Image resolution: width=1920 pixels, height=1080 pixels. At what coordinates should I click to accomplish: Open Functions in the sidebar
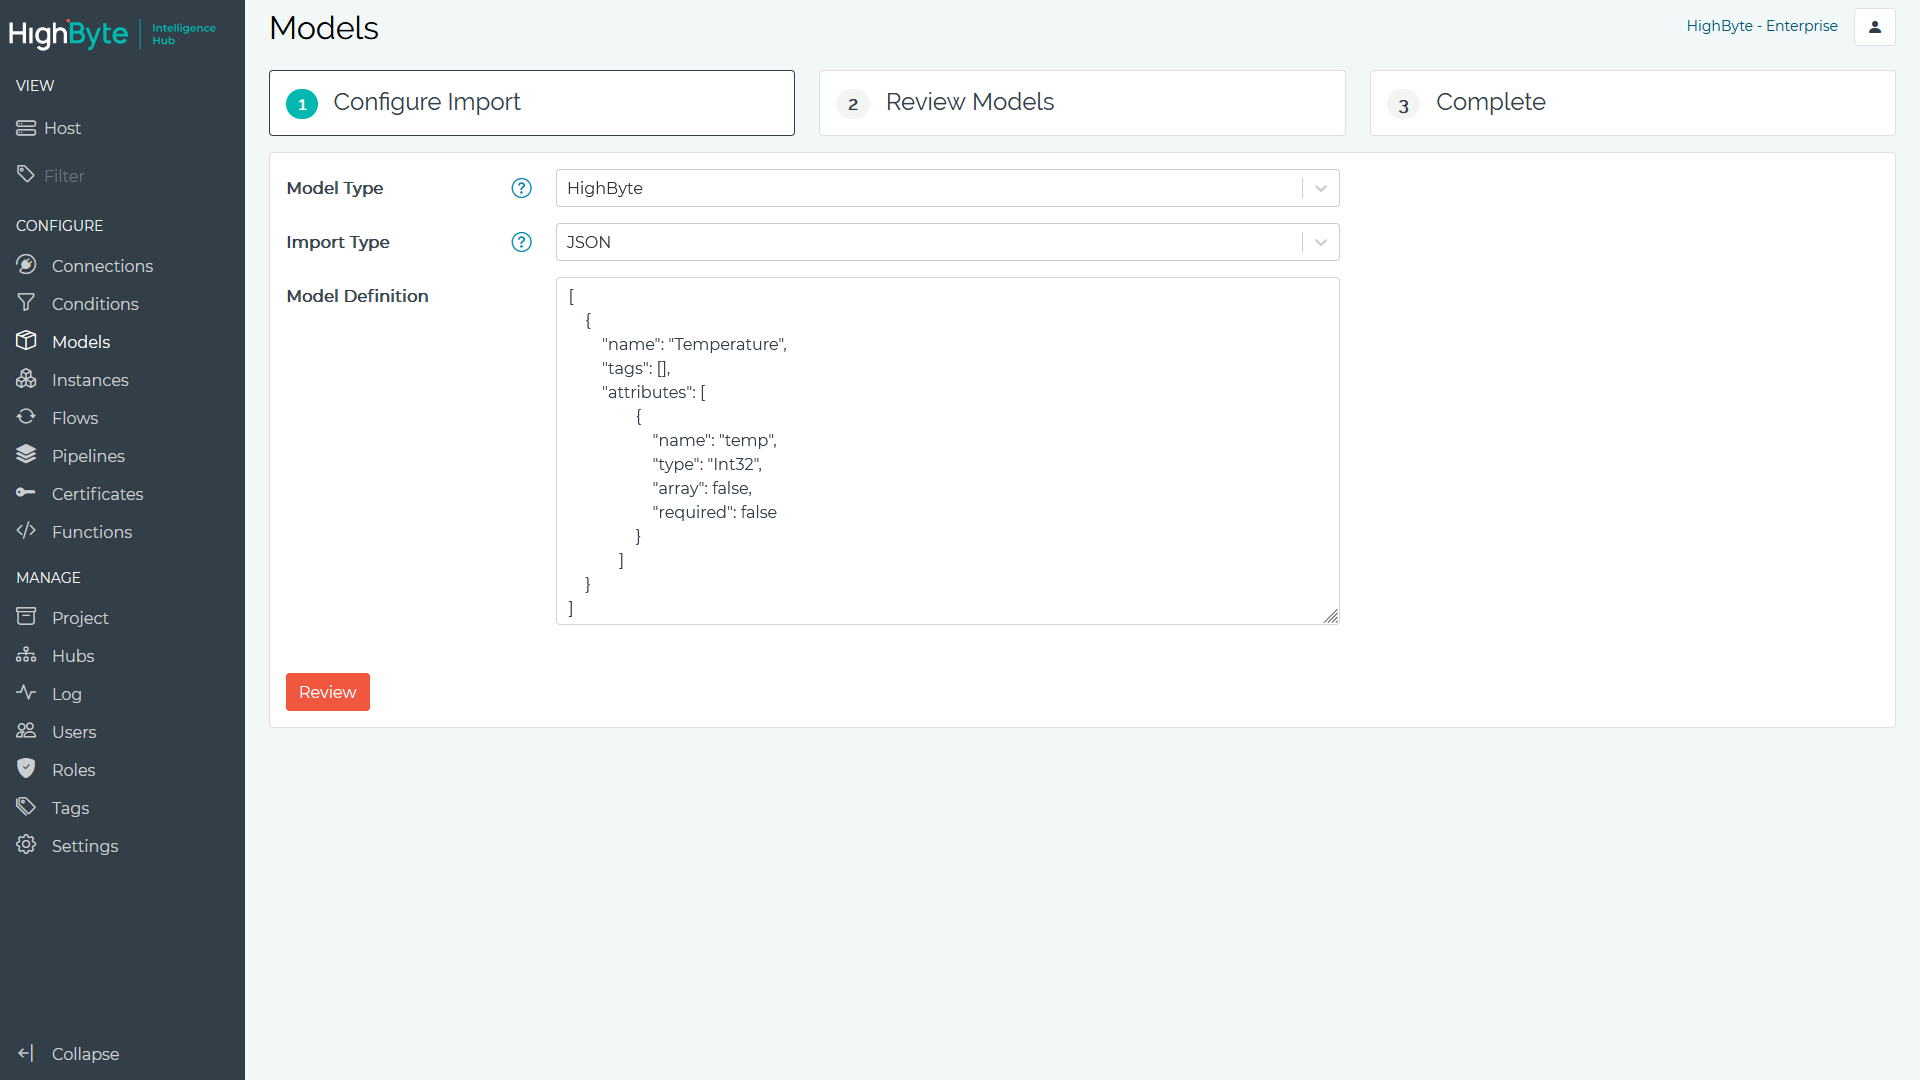[x=92, y=532]
